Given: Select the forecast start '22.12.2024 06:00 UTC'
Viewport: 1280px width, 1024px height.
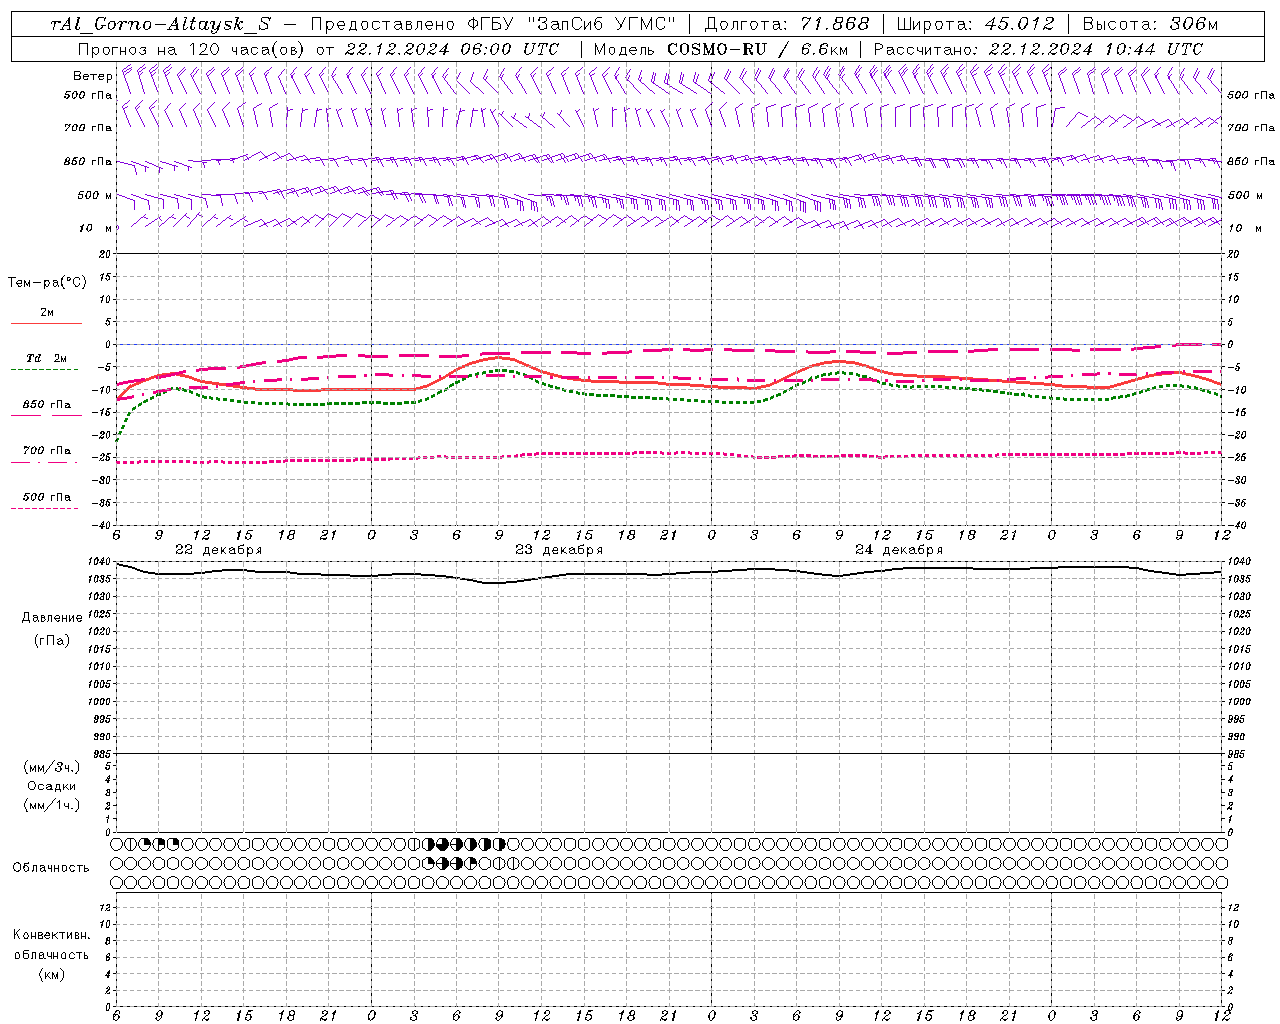Looking at the screenshot, I should (x=452, y=49).
